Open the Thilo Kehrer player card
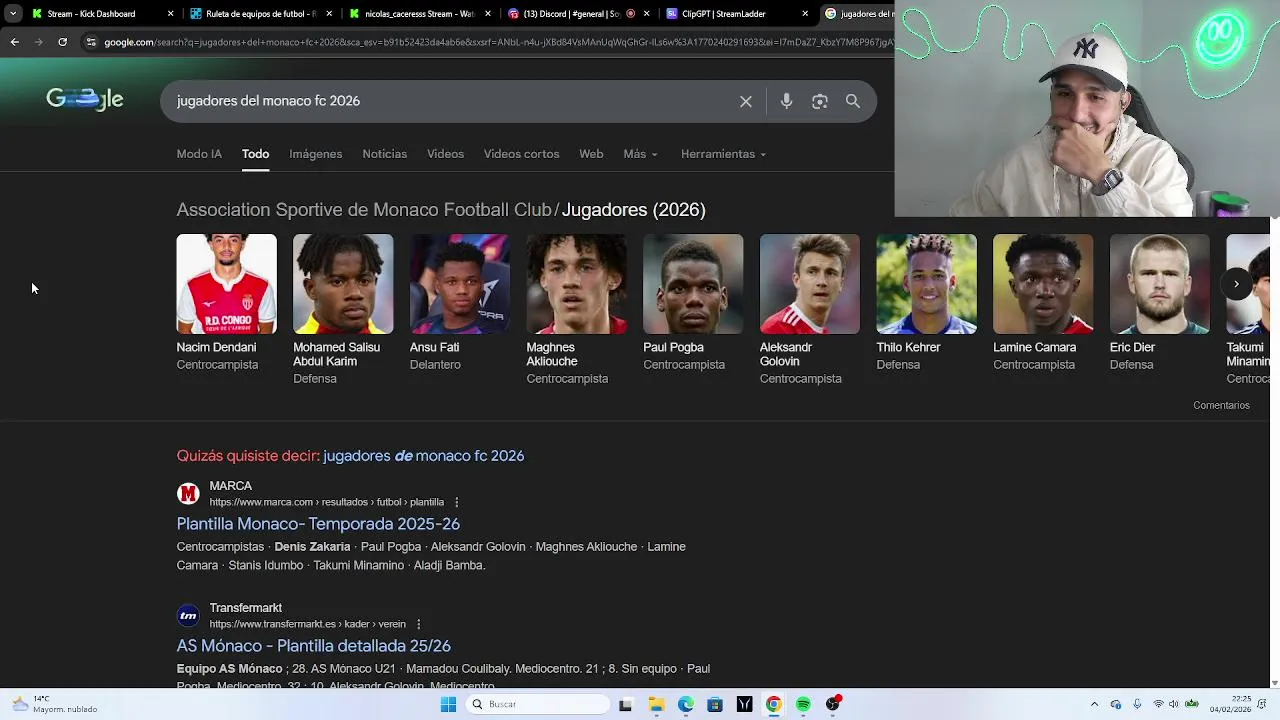 tap(927, 303)
